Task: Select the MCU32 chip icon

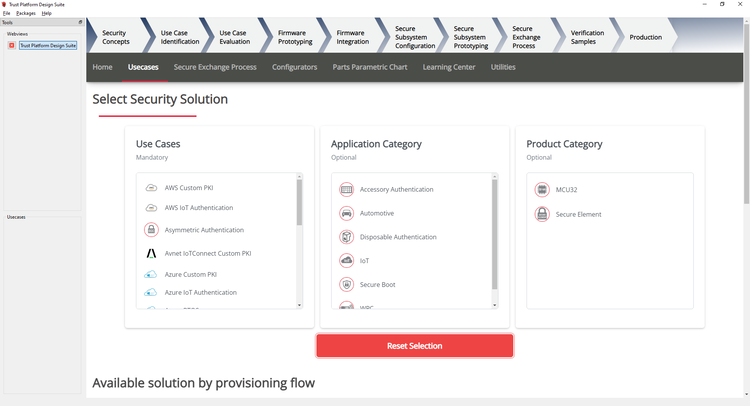Action: coord(541,190)
